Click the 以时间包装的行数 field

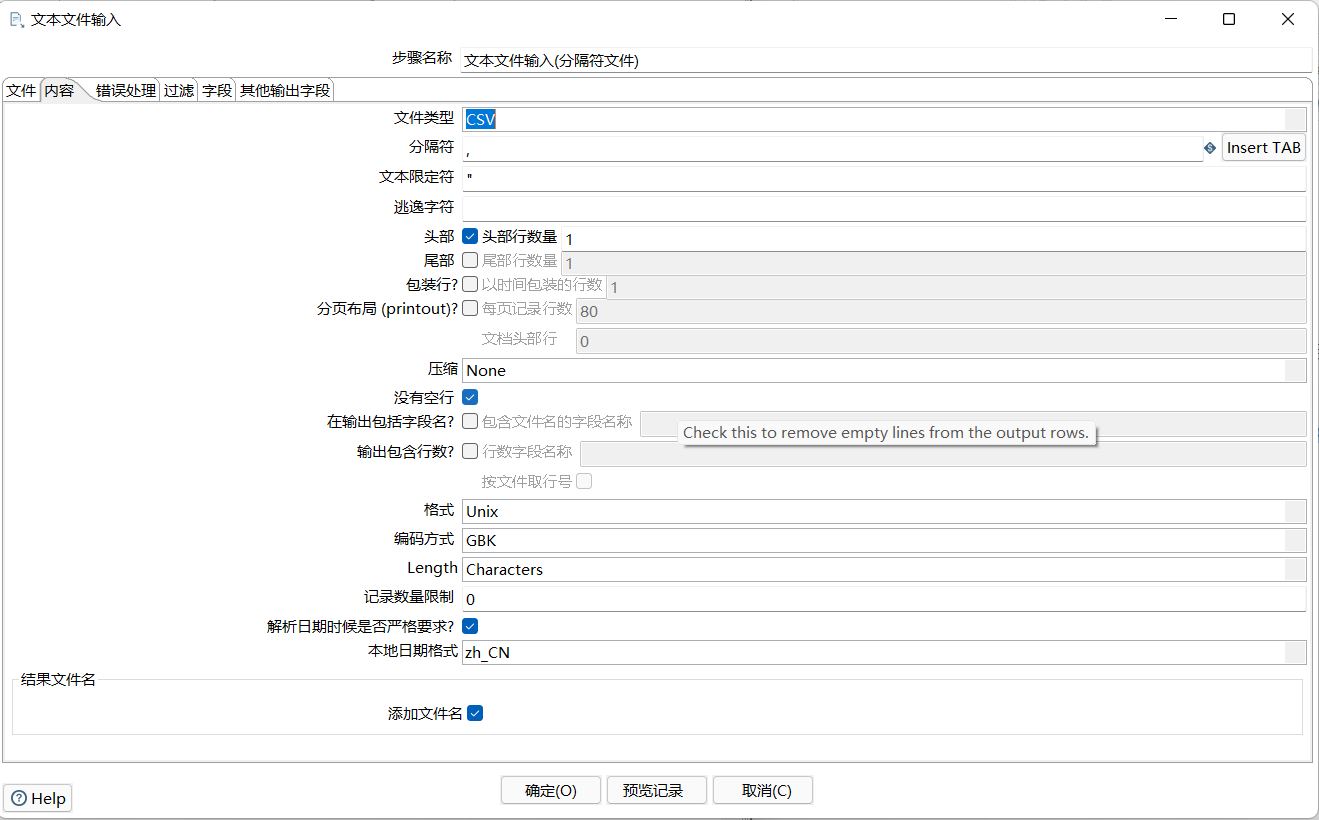pyautogui.click(x=956, y=287)
